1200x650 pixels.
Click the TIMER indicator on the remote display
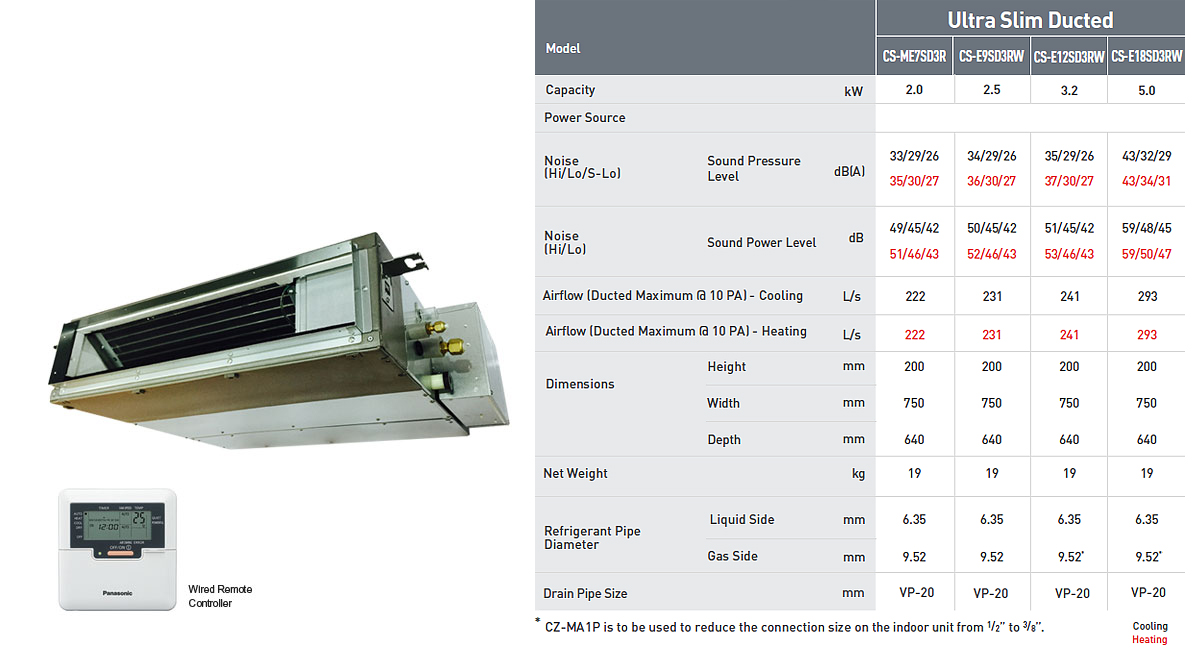tap(103, 508)
